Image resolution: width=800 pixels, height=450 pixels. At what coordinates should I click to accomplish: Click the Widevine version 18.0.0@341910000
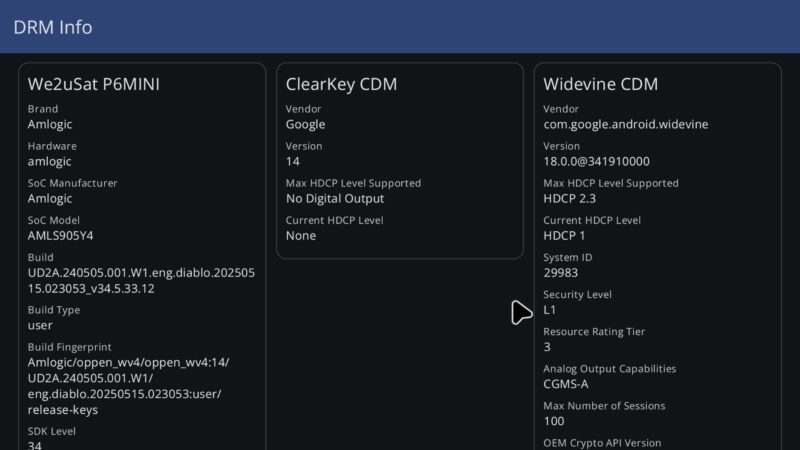point(596,161)
